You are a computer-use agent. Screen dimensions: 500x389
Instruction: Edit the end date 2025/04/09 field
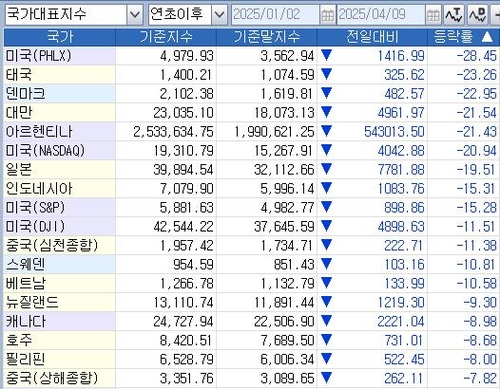coord(381,15)
